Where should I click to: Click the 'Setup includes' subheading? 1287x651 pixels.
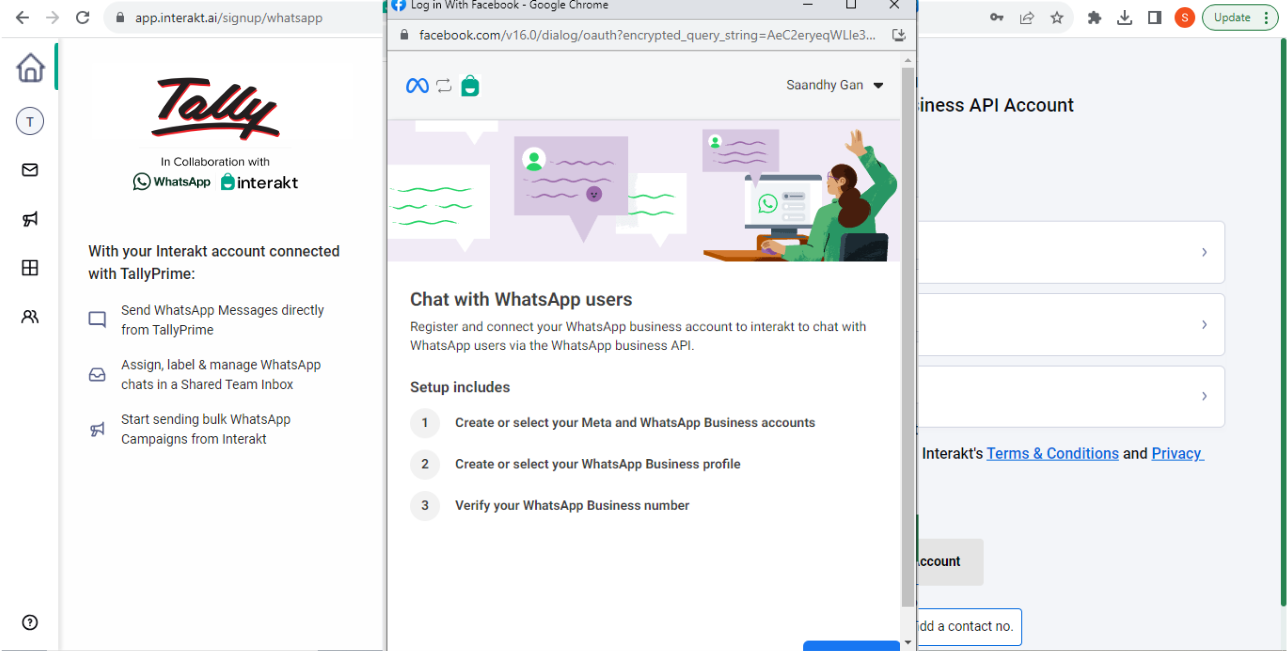pos(460,387)
